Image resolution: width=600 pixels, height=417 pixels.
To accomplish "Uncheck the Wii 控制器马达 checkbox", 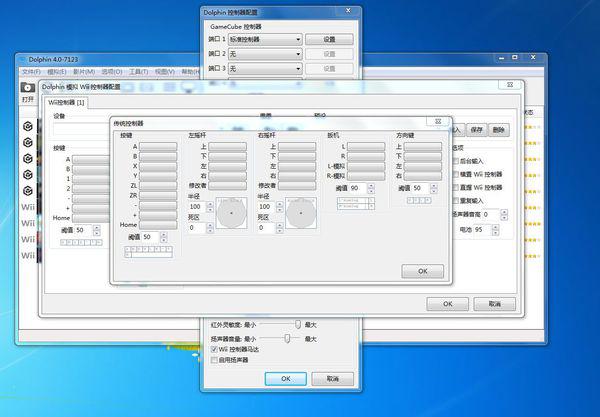I will point(214,349).
